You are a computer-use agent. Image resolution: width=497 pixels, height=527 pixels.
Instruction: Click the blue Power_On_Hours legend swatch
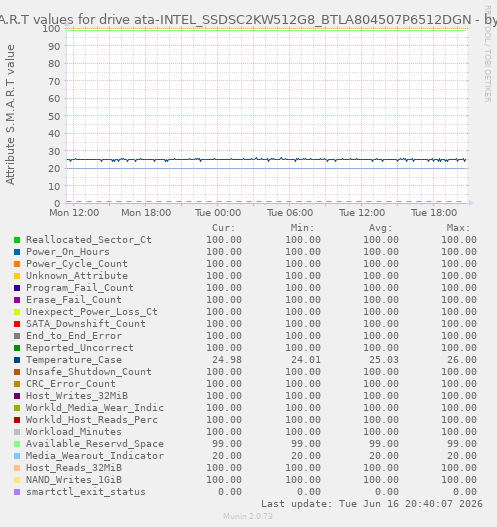(x=17, y=252)
